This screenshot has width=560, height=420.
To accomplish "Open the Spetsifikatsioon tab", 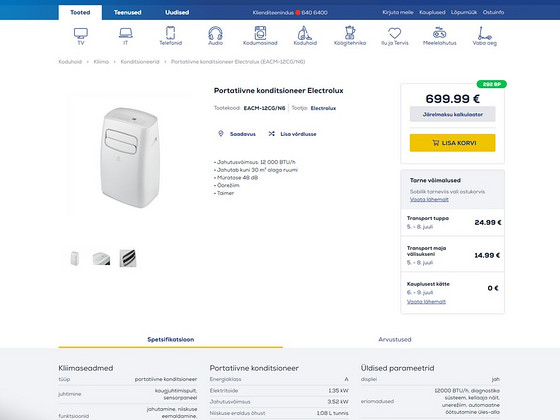I will coord(171,339).
